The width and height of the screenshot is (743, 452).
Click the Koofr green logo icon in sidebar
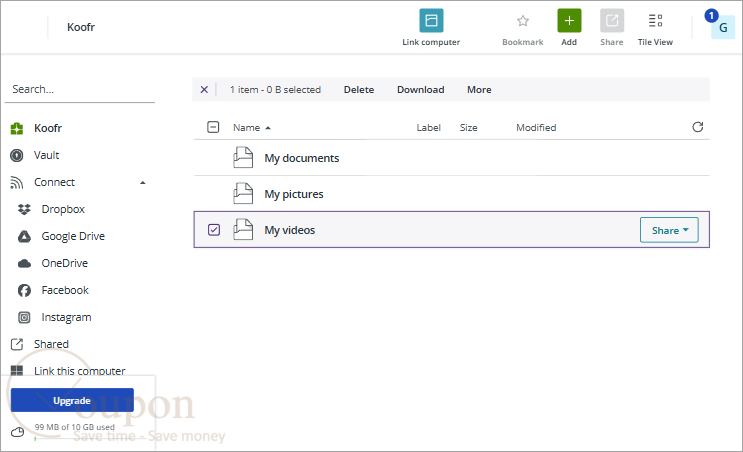tap(17, 128)
